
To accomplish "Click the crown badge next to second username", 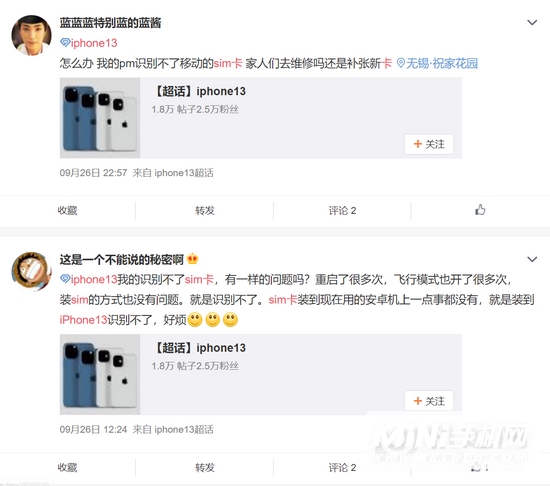I will click(193, 259).
